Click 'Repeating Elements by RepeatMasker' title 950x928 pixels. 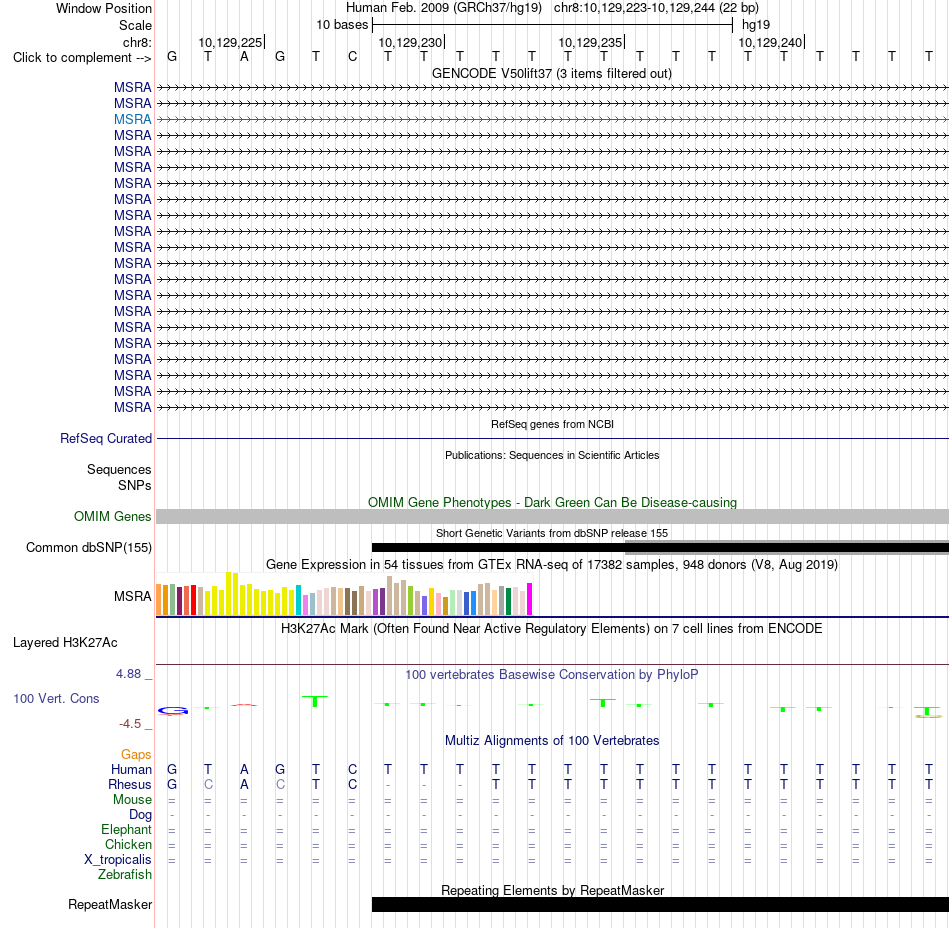tap(552, 890)
